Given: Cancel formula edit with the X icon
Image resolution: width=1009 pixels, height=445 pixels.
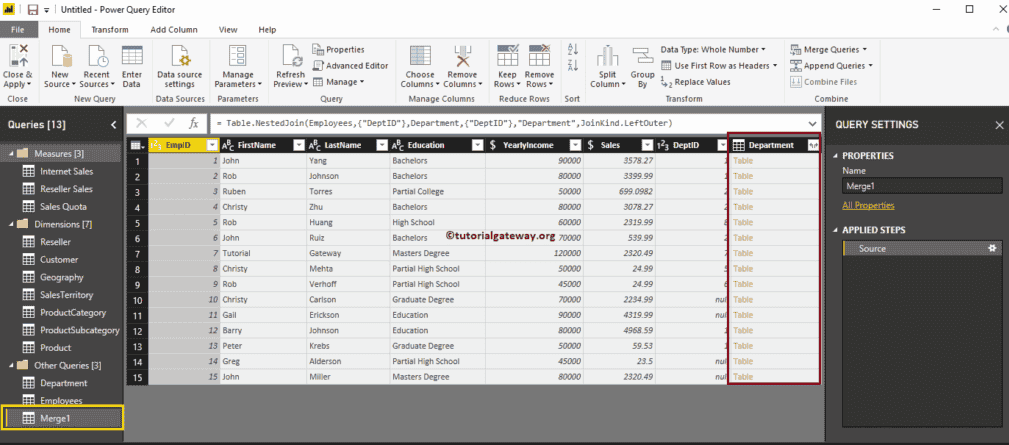Looking at the screenshot, I should 142,123.
